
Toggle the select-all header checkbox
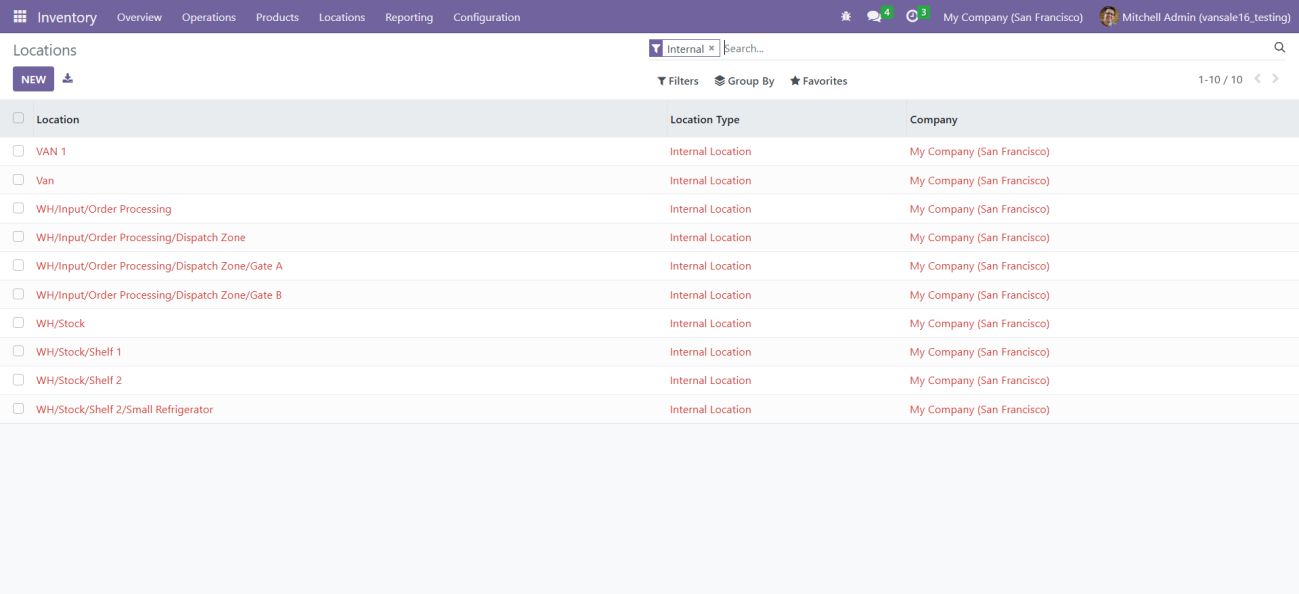(18, 118)
